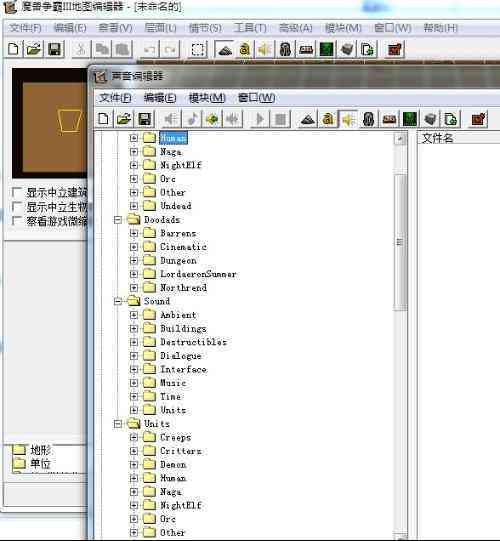500x541 pixels.
Task: Open Terrain editor from Sound Editor toolbar
Action: click(x=307, y=119)
